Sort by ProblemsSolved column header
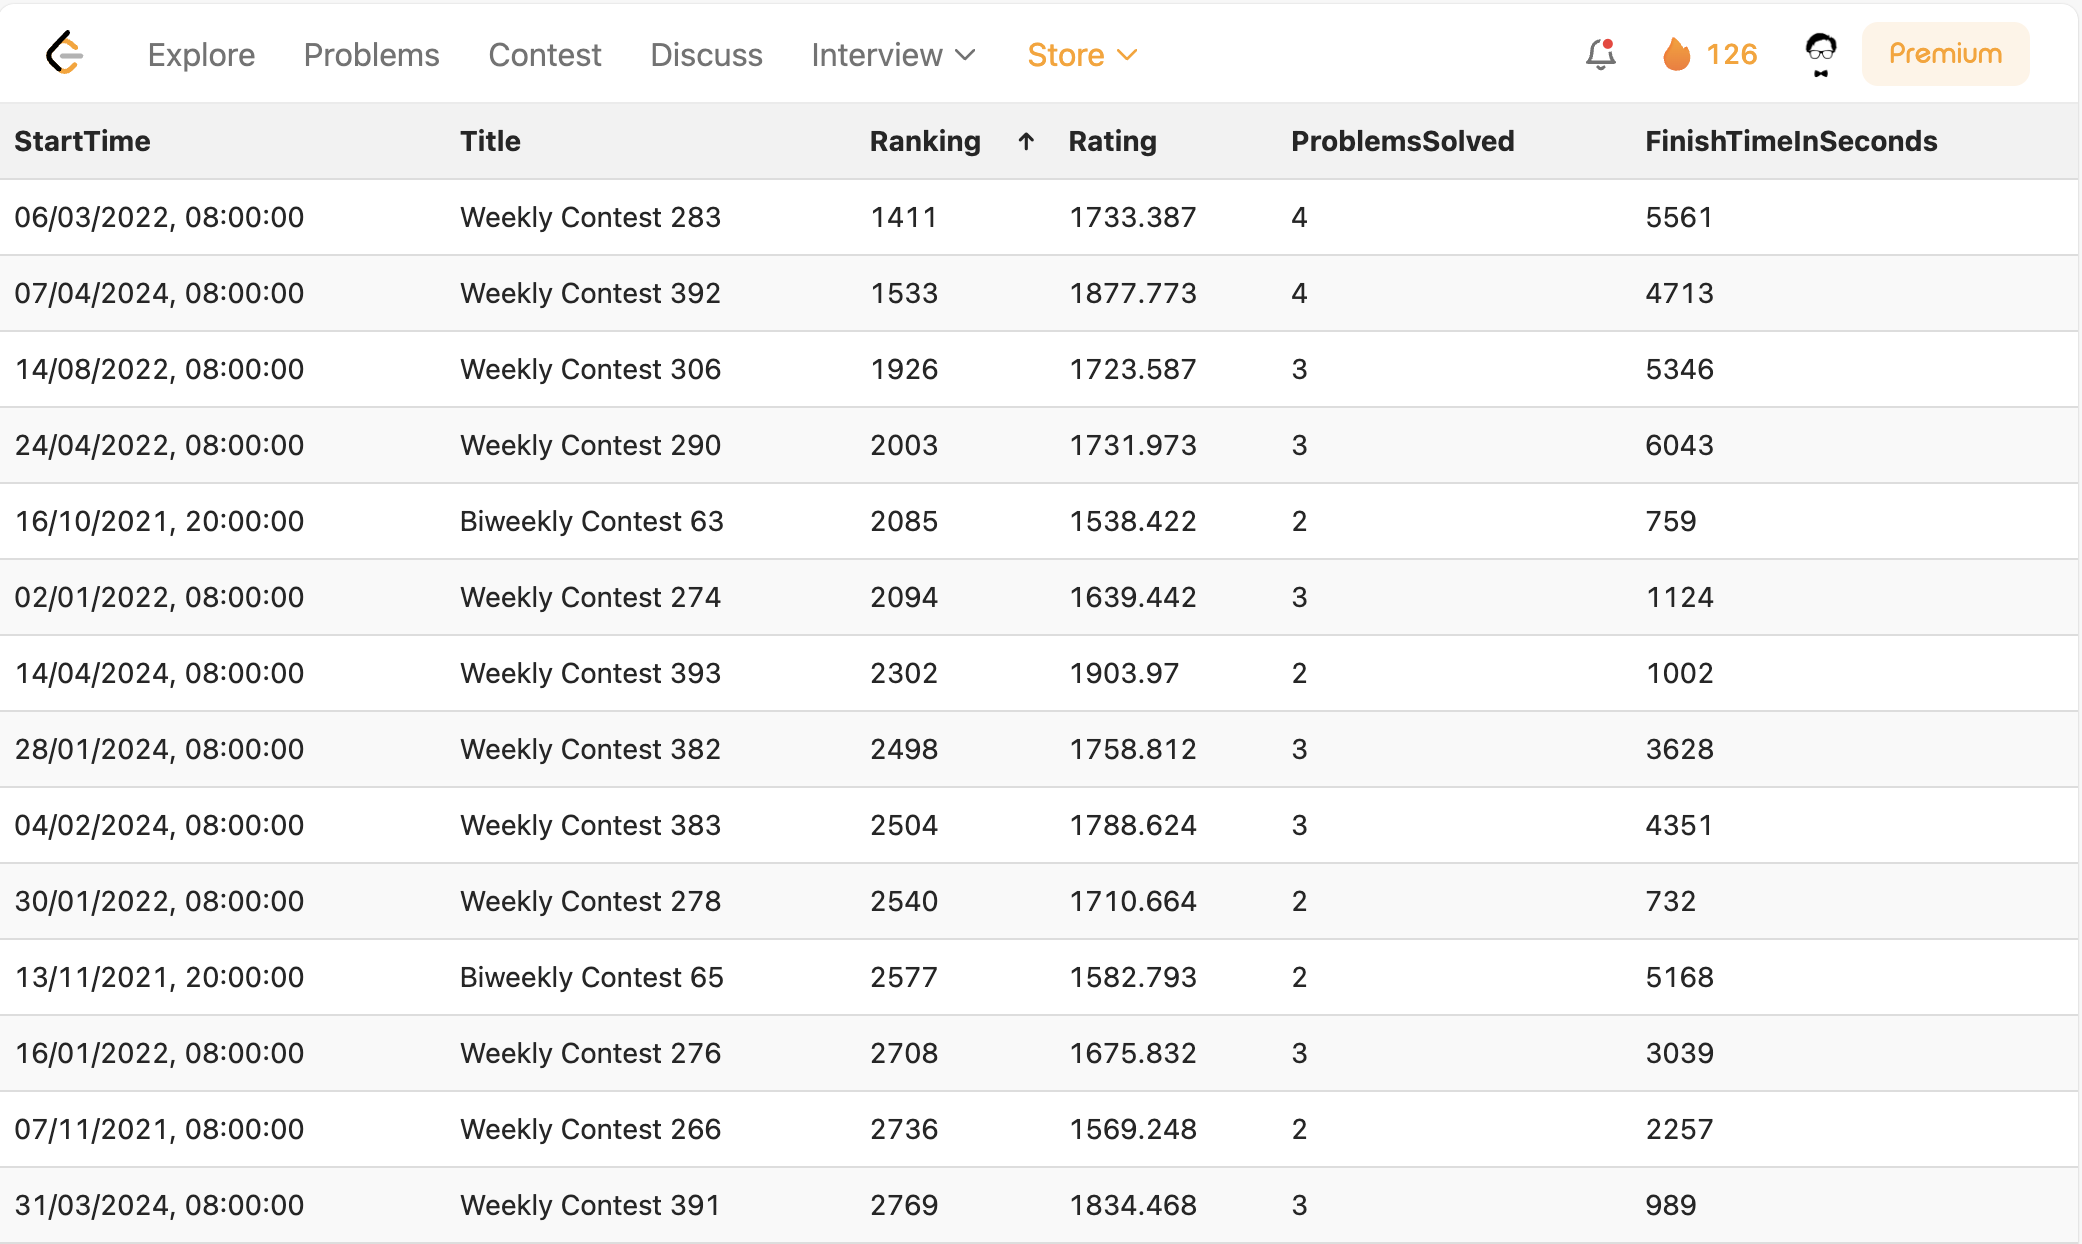 coord(1402,141)
